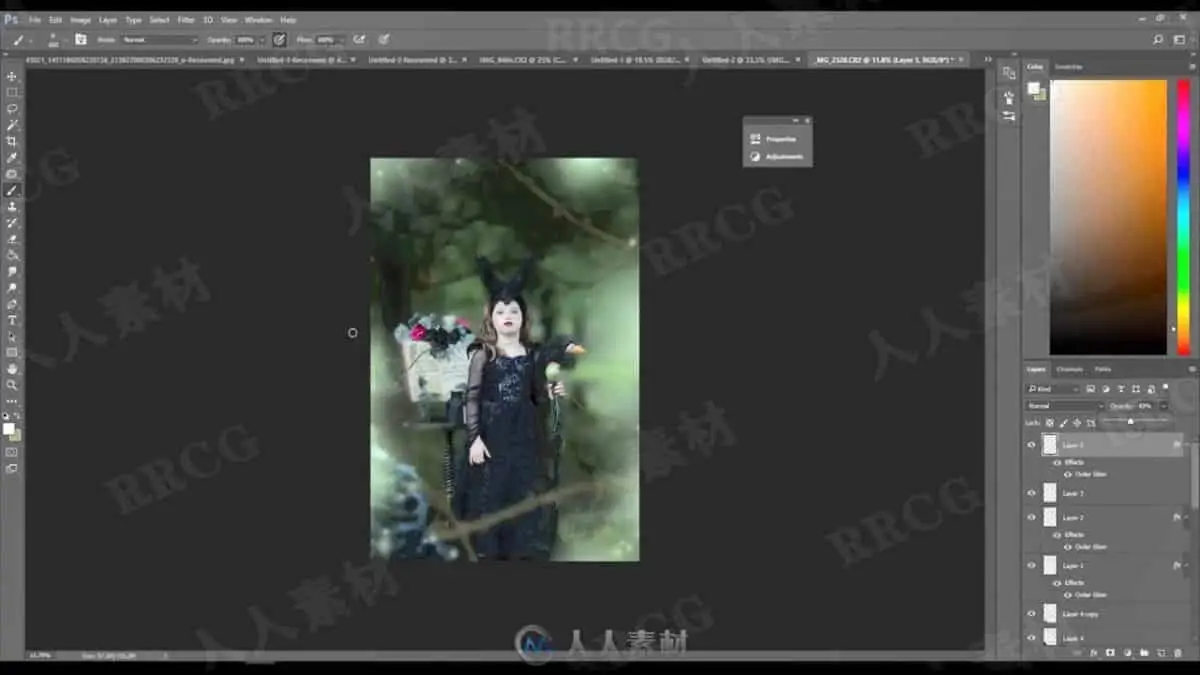Open the Layer menu
This screenshot has height=675, width=1200.
tap(108, 20)
